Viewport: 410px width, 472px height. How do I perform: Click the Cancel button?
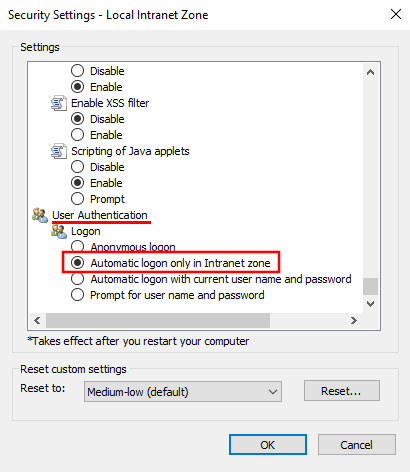[357, 445]
